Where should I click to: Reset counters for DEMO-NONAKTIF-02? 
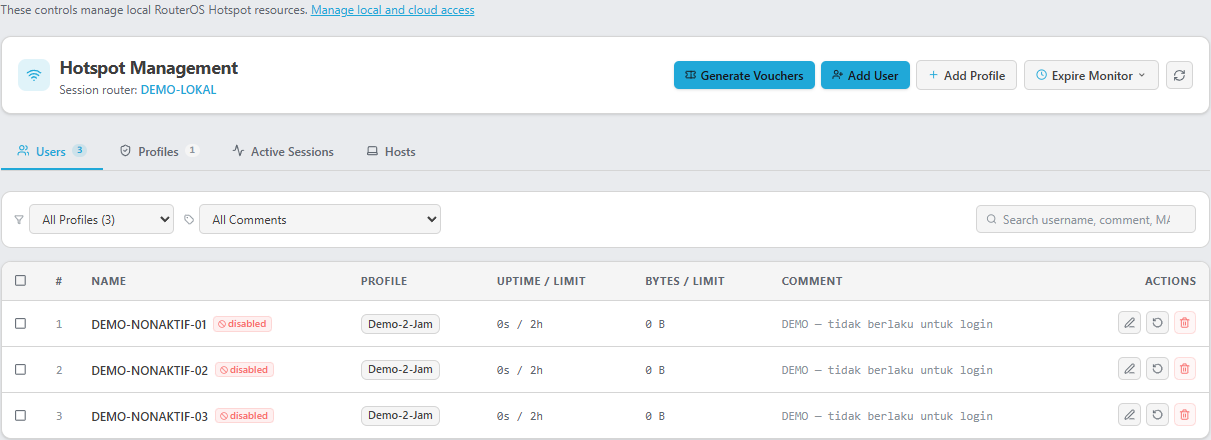(x=1157, y=369)
